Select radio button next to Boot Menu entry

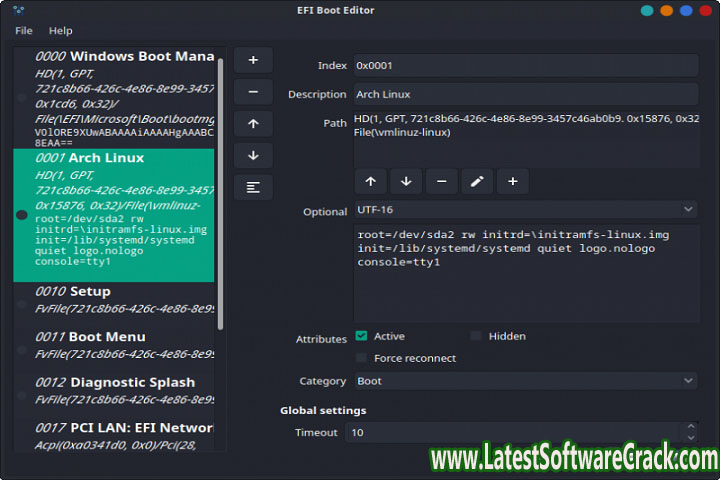tap(22, 350)
